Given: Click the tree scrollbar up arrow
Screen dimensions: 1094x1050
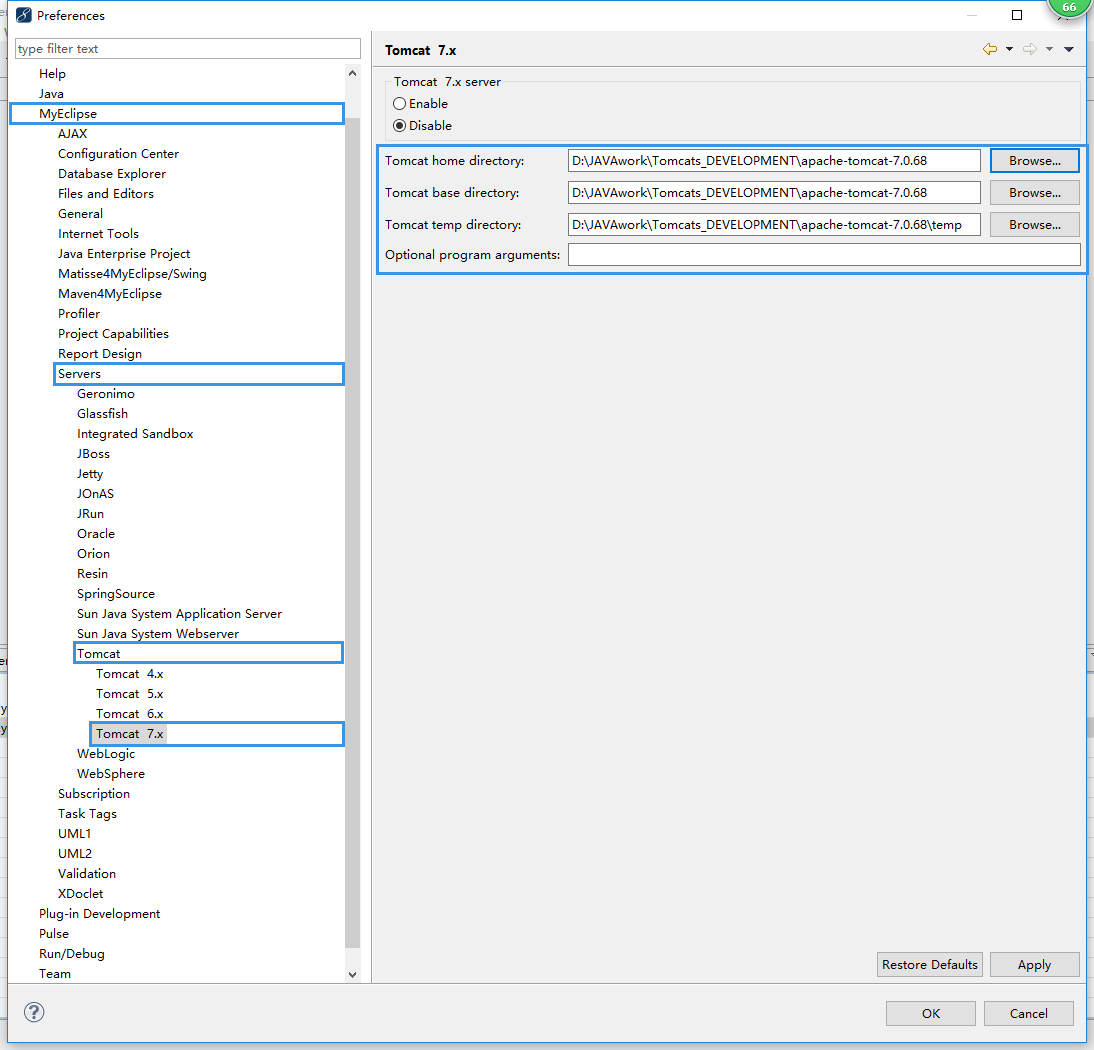Looking at the screenshot, I should click(352, 73).
